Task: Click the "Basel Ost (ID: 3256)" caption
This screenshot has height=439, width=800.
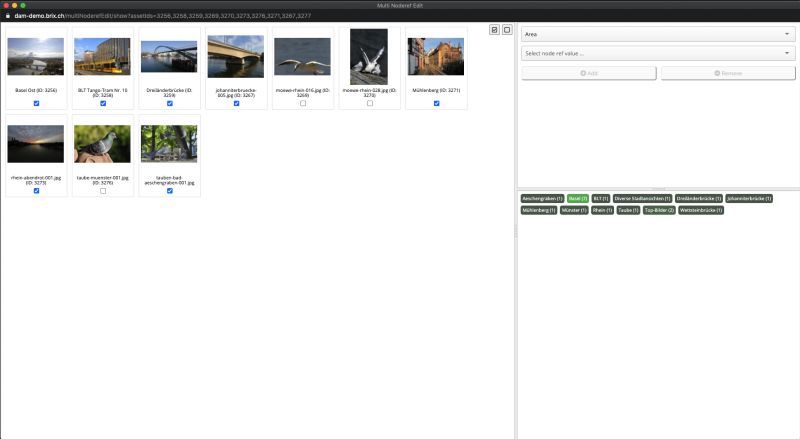Action: pos(36,90)
